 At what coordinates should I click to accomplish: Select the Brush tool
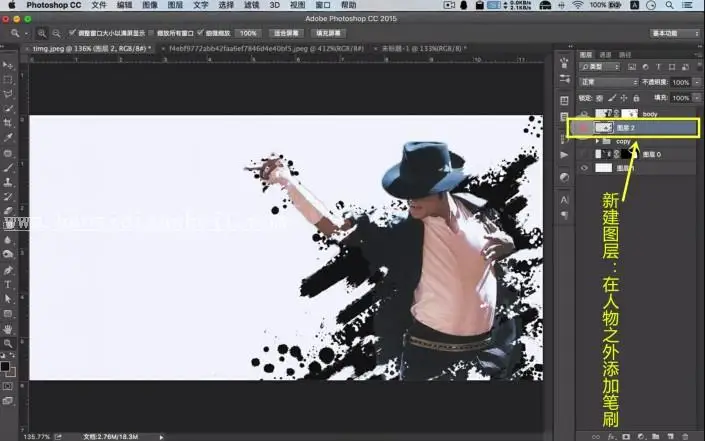[x=8, y=168]
